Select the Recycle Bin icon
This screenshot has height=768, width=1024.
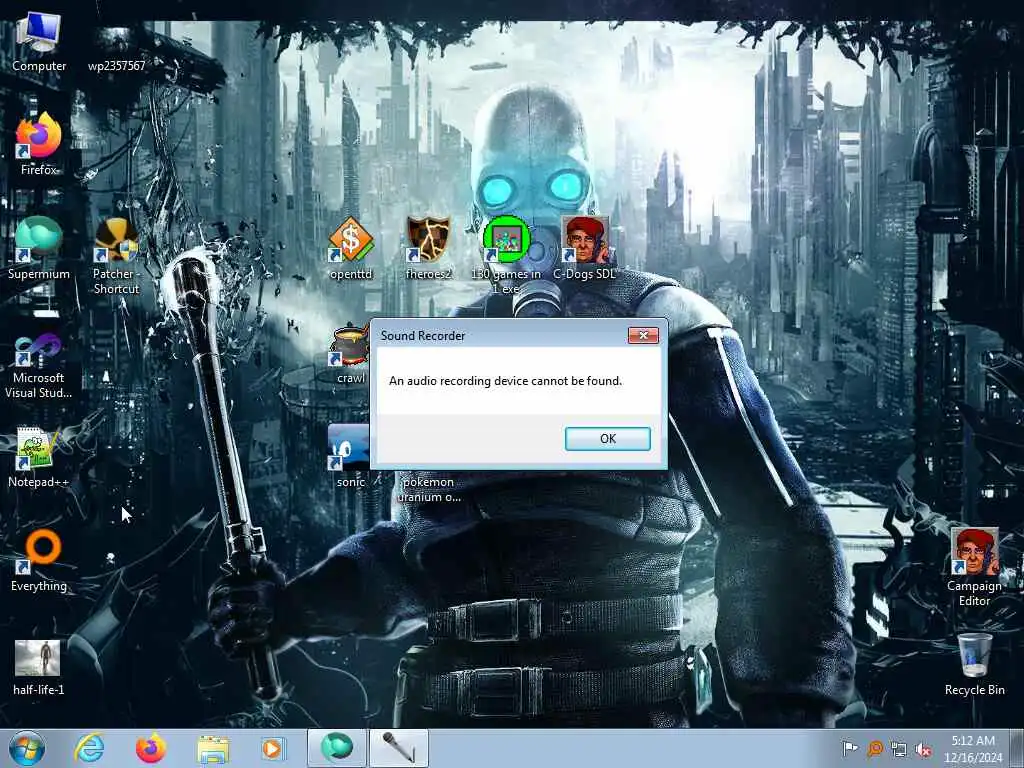click(x=974, y=664)
